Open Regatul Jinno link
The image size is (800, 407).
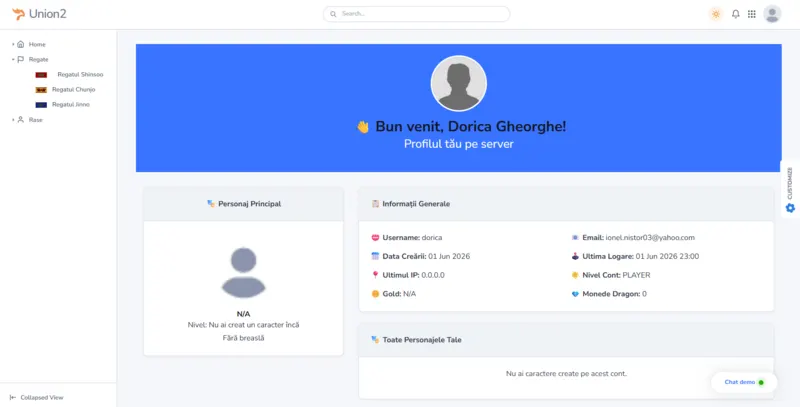click(x=71, y=105)
